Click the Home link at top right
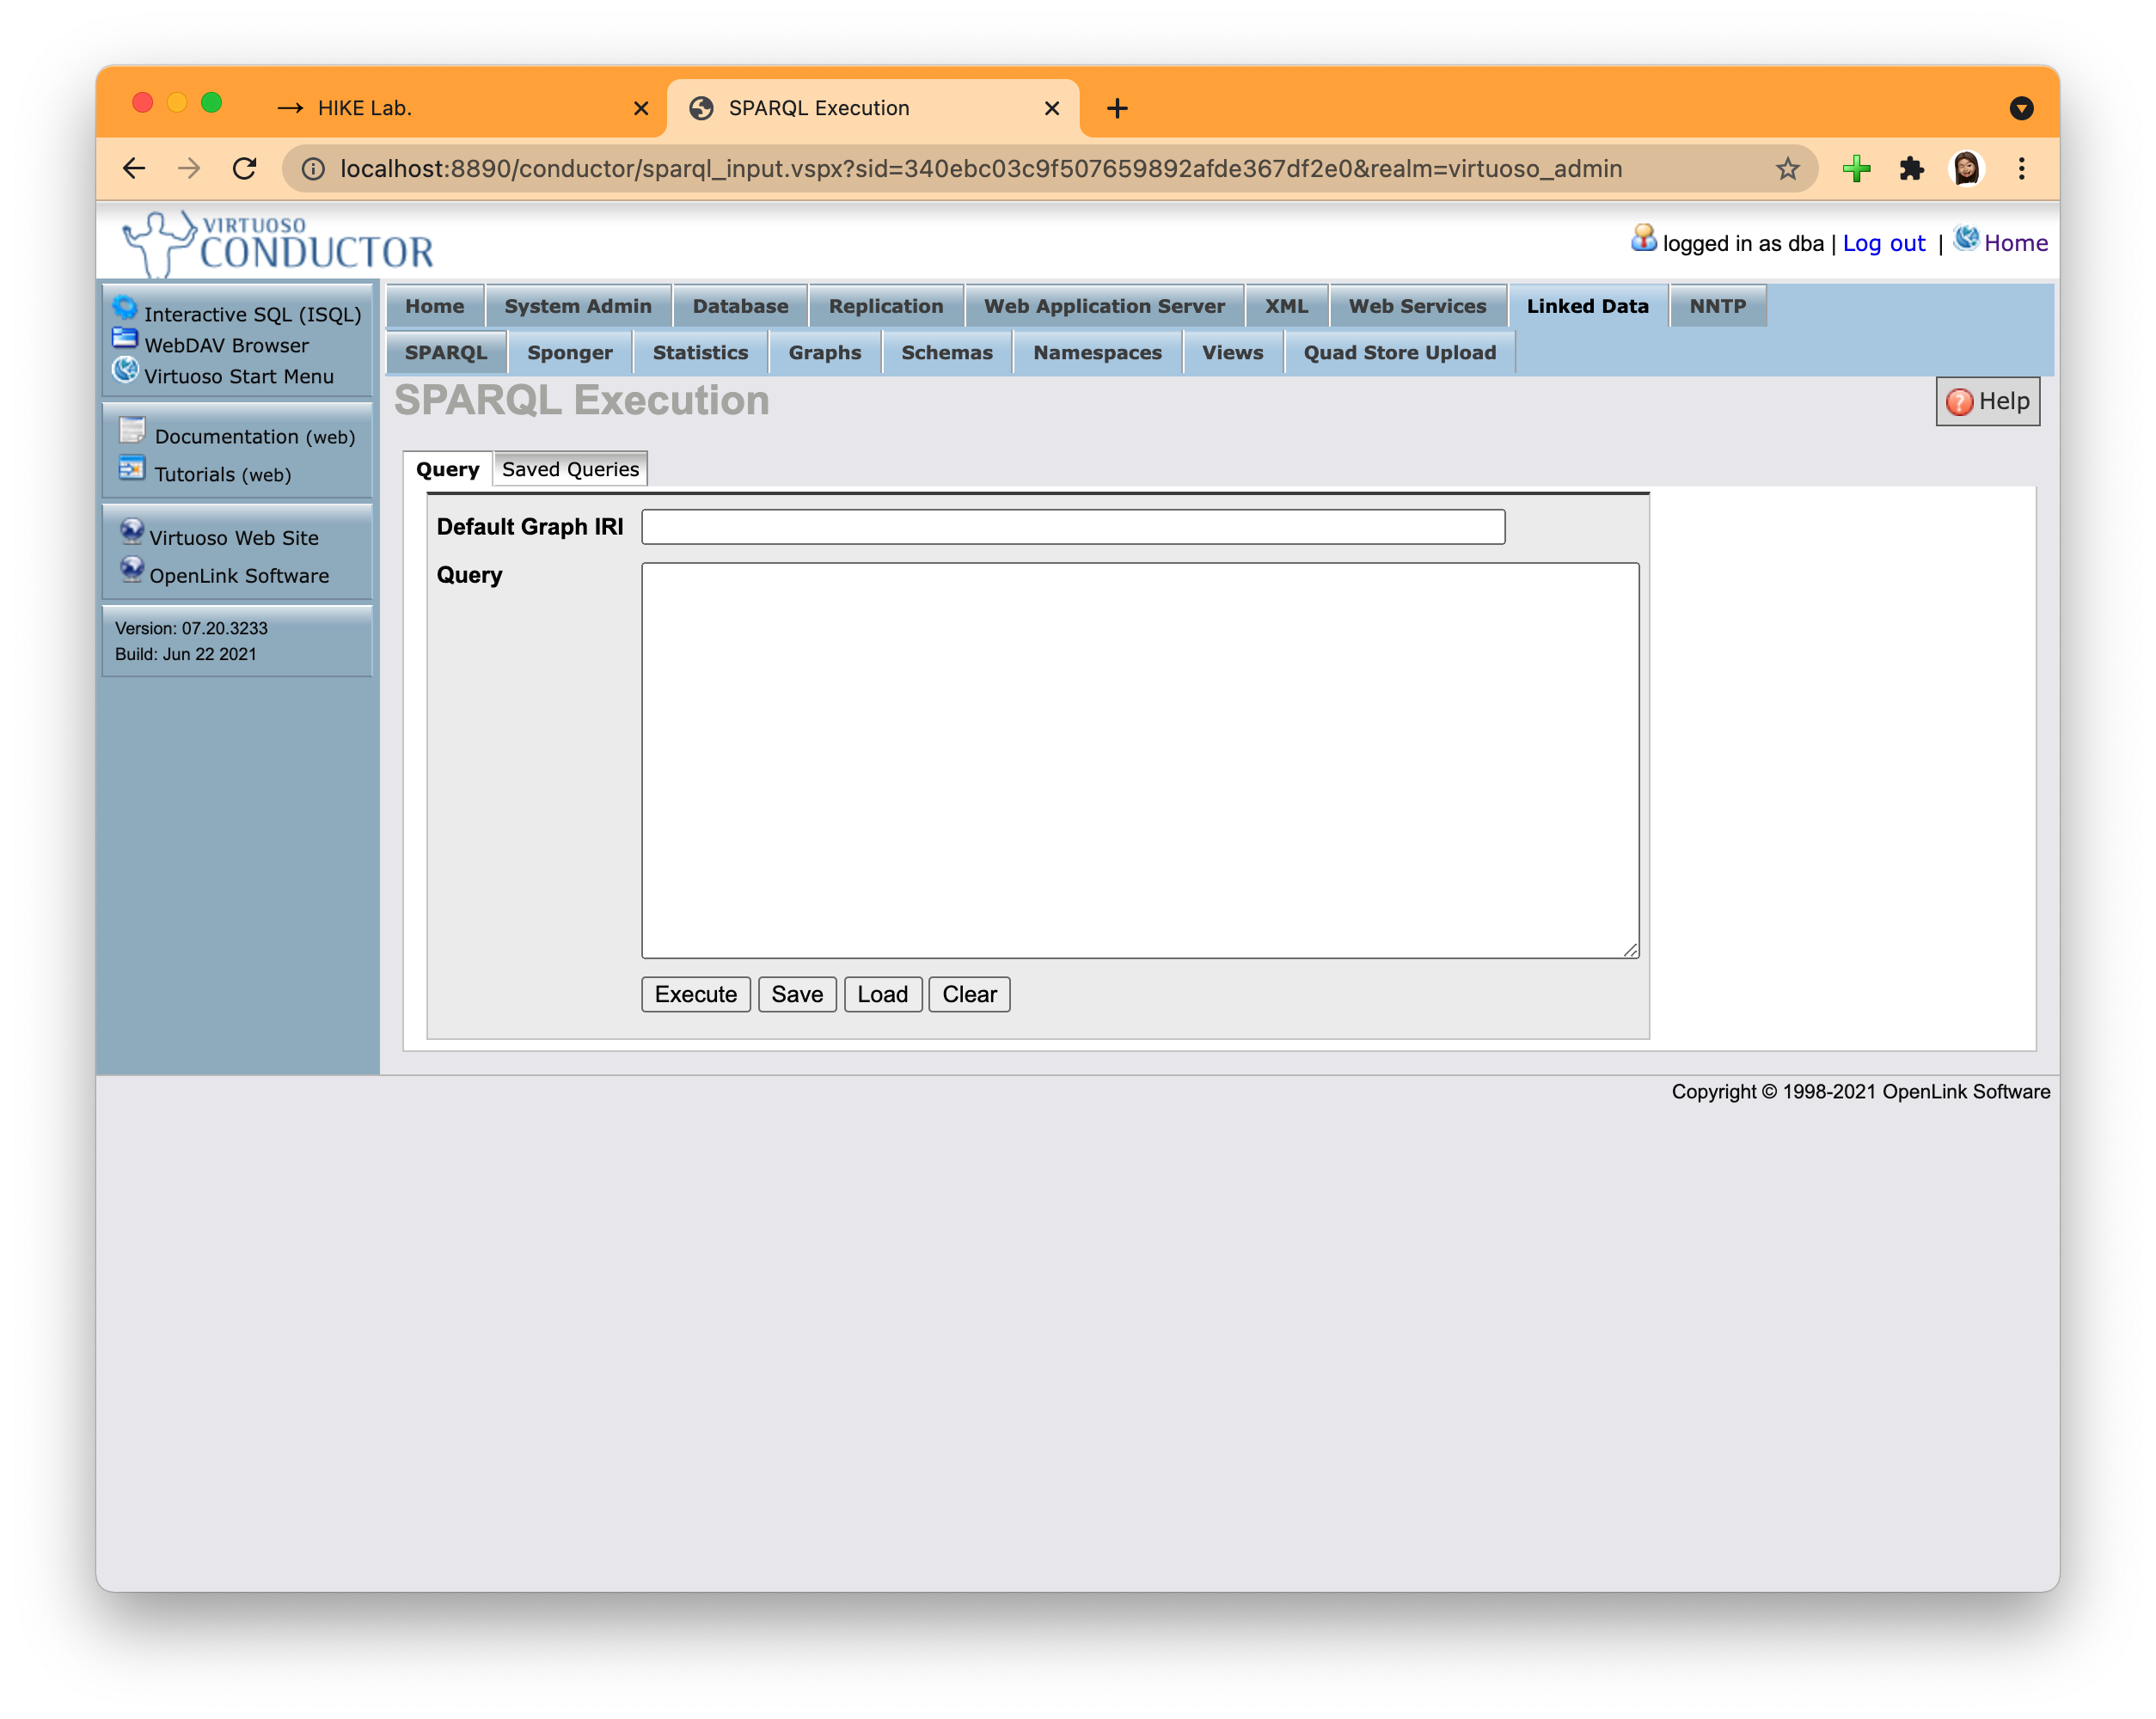 [2015, 243]
